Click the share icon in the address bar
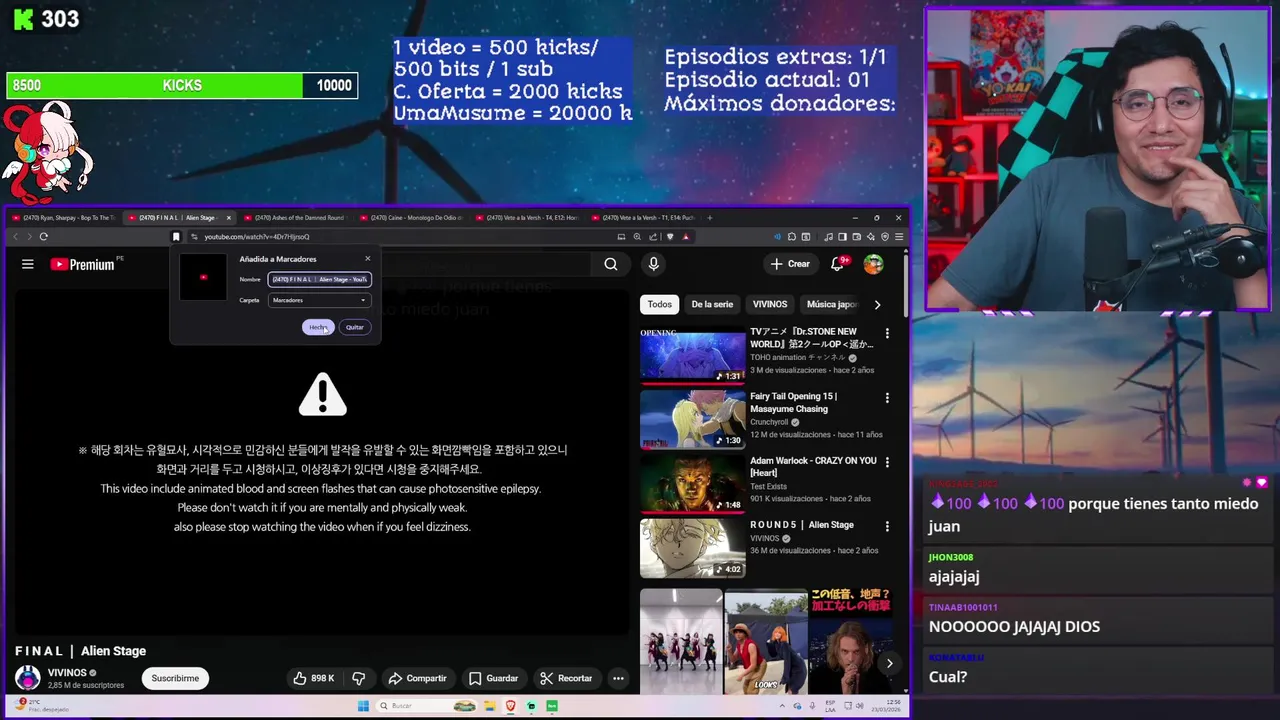 653,237
